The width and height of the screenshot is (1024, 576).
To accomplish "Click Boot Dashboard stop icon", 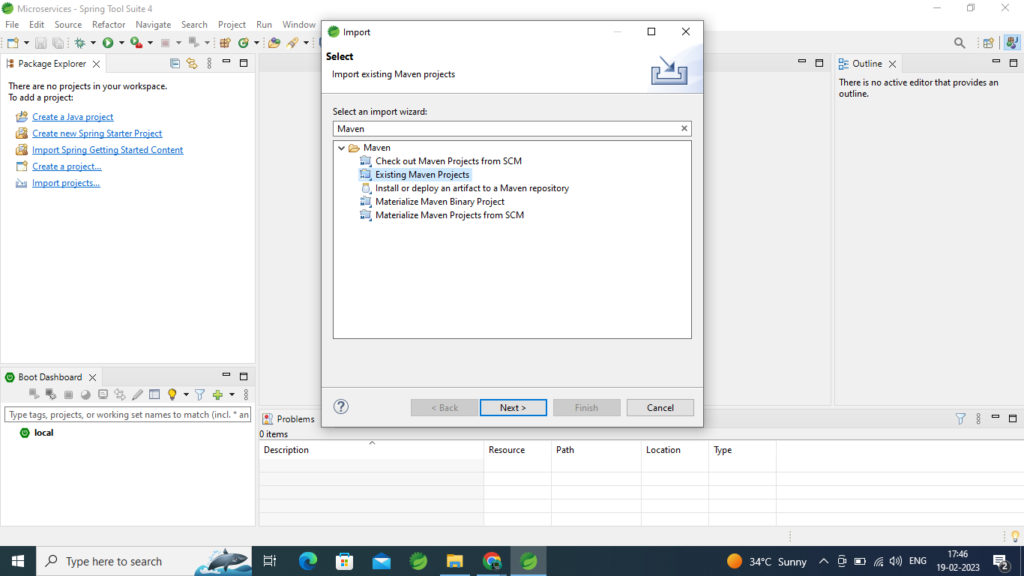I will (68, 394).
